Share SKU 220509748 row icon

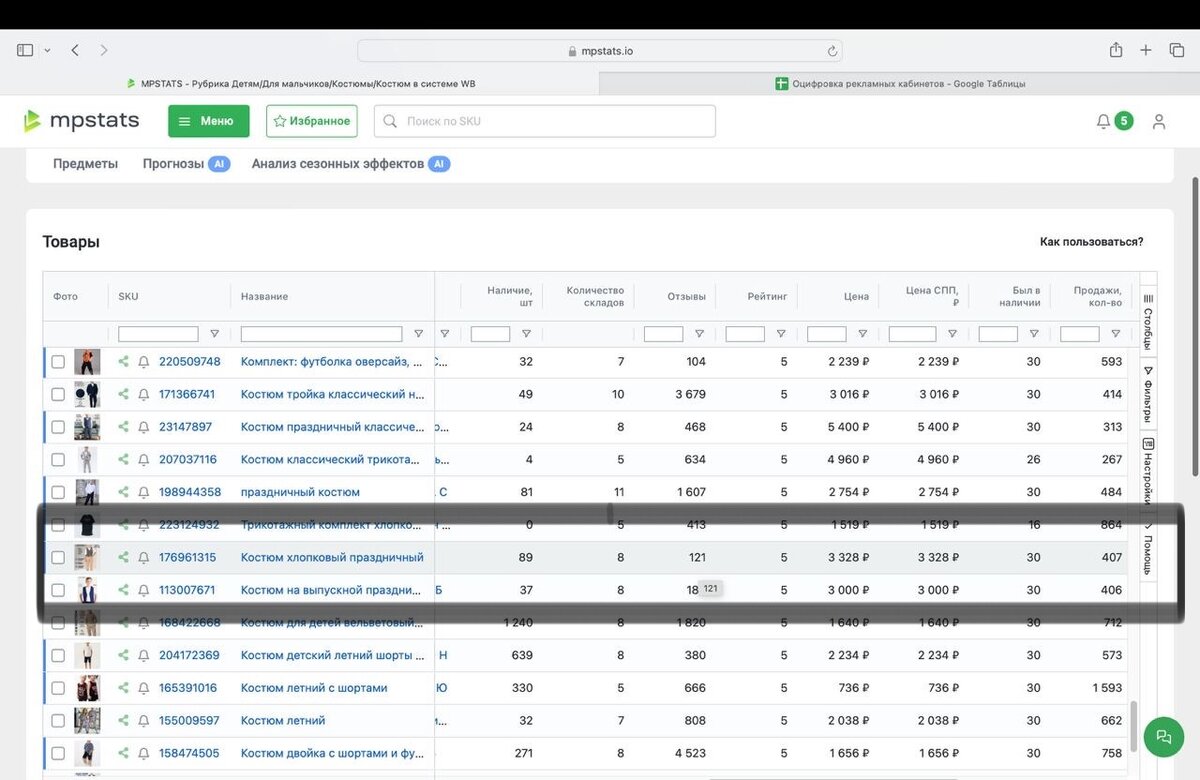(x=124, y=362)
